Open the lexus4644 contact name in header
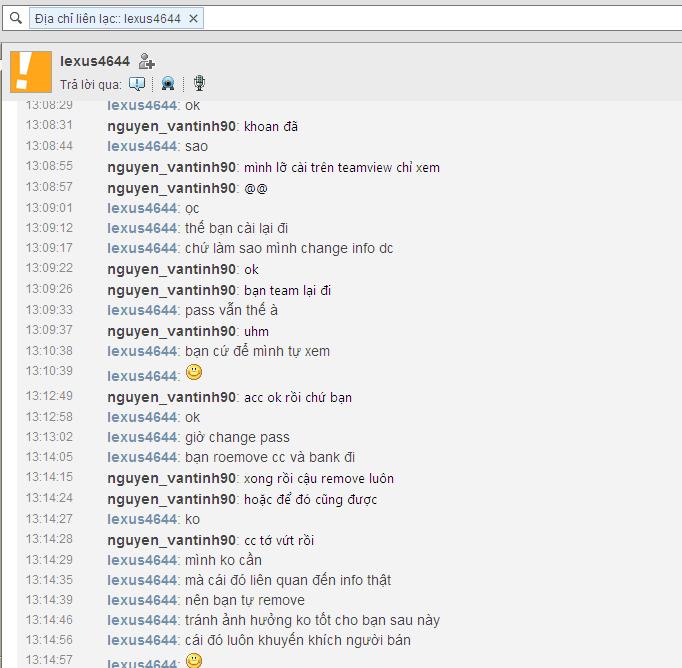 click(x=95, y=61)
